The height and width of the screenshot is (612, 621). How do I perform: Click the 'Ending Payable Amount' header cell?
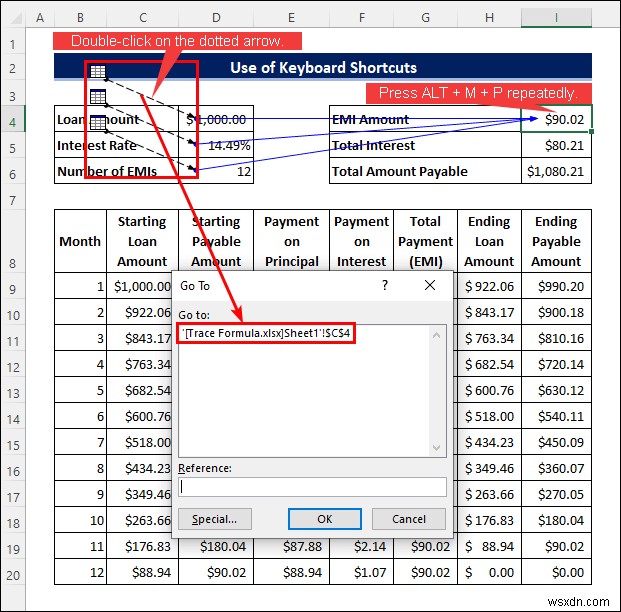pos(556,241)
